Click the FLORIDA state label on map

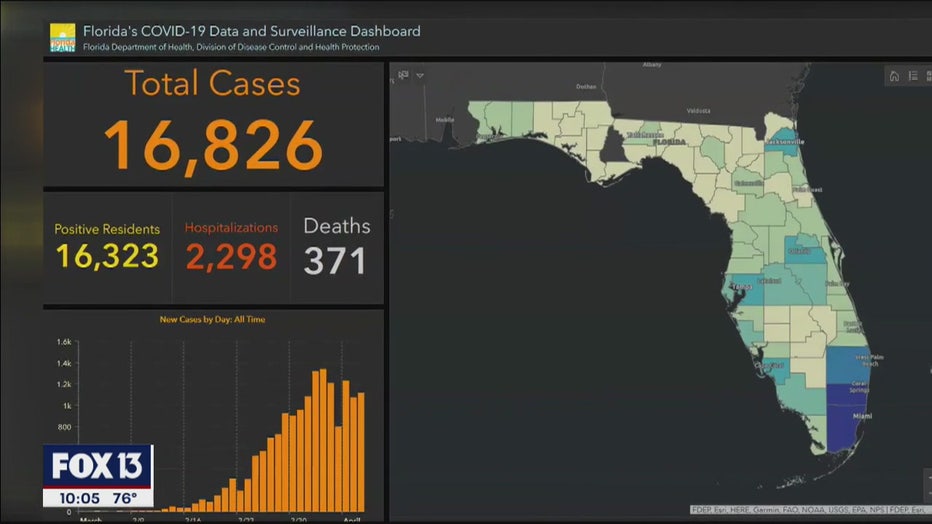[x=669, y=143]
